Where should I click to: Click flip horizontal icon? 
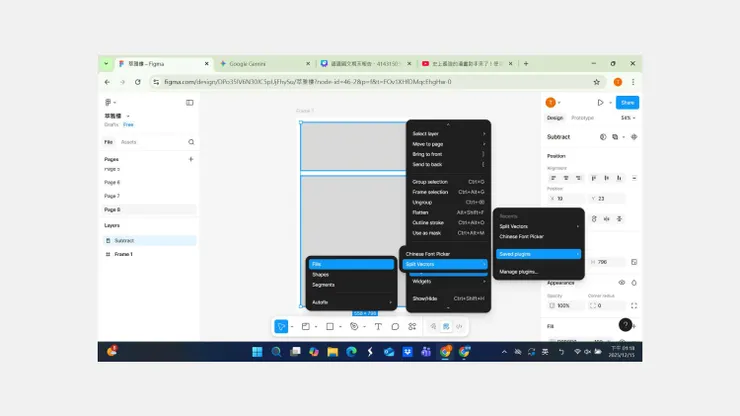coord(606,219)
